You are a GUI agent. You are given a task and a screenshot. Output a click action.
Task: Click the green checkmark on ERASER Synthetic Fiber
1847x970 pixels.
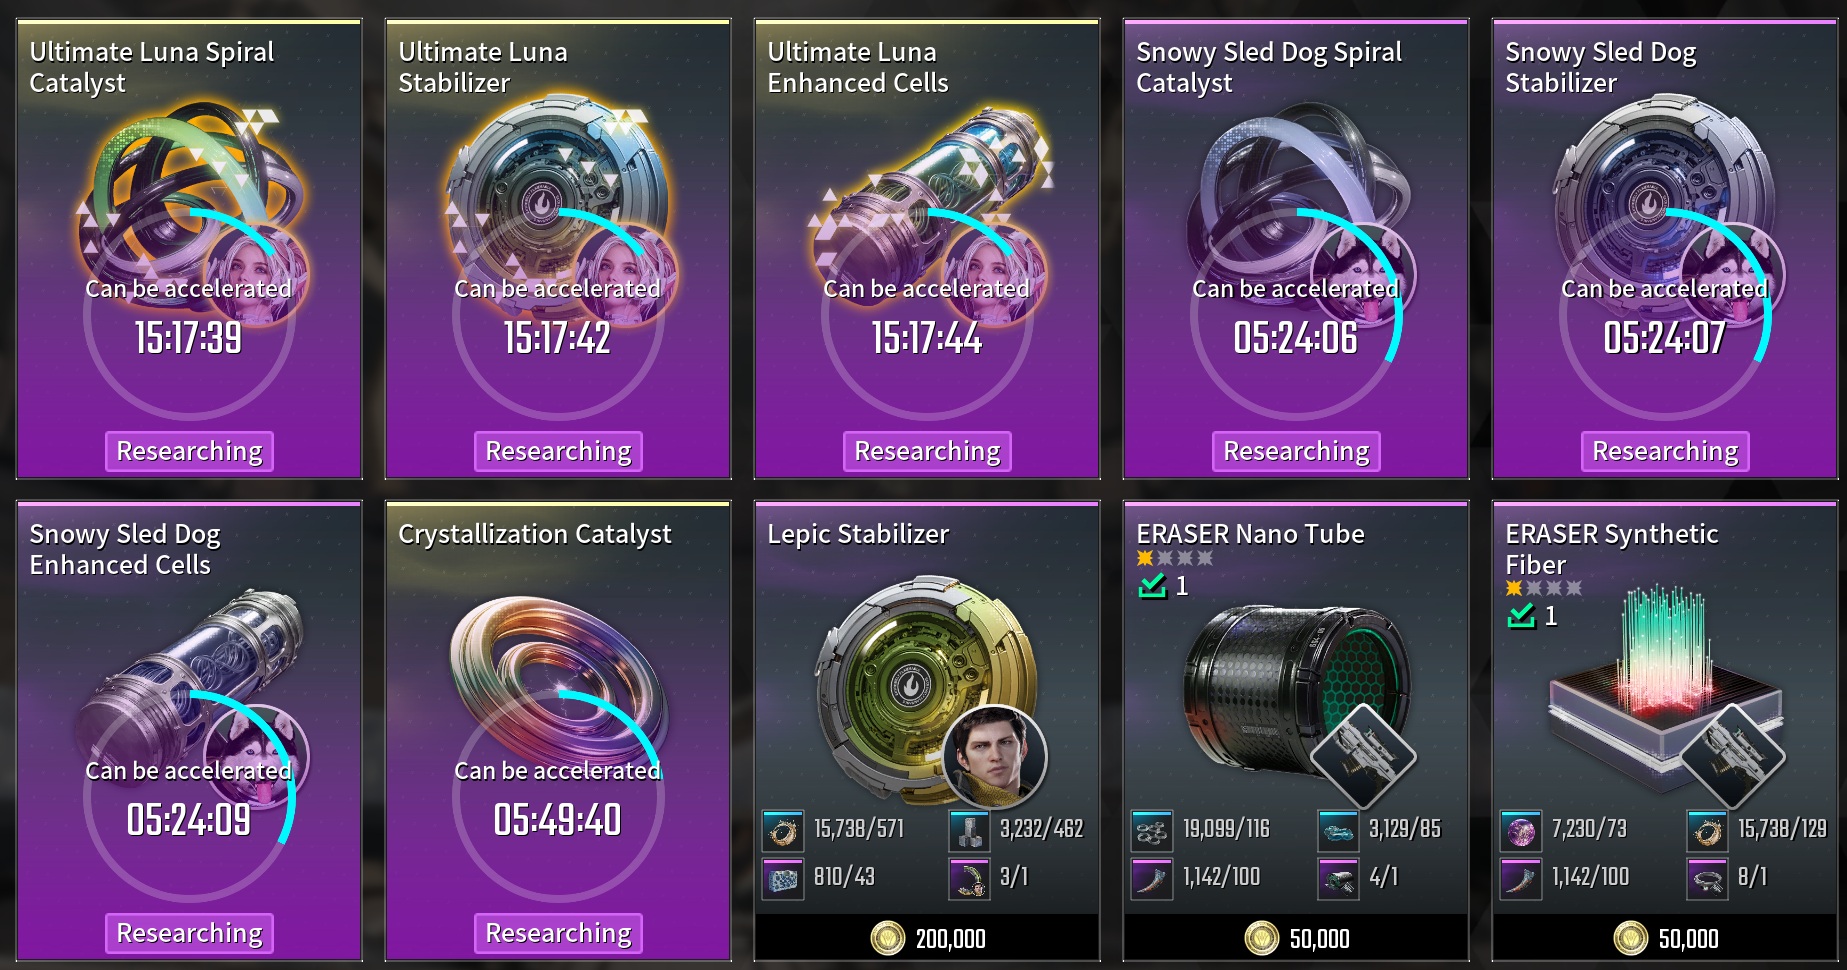click(1521, 616)
